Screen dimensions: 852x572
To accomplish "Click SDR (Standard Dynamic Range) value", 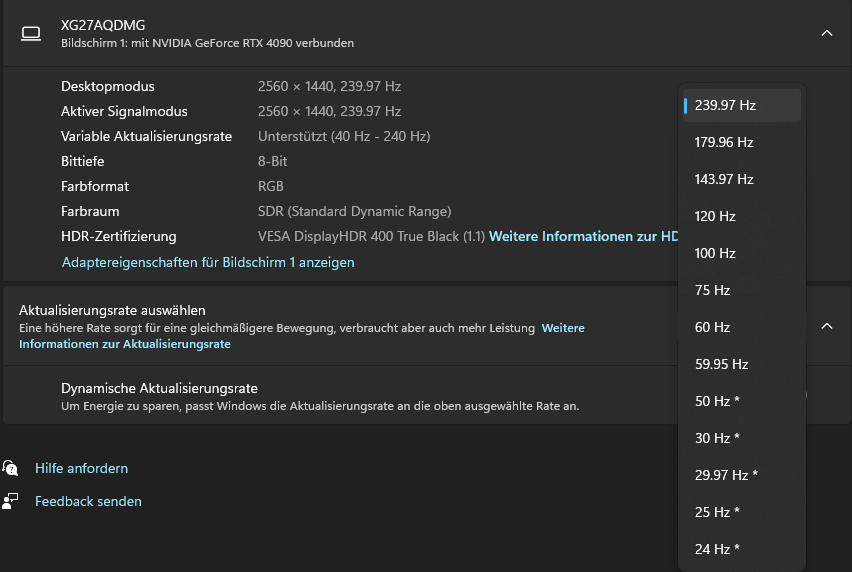I will tap(354, 211).
